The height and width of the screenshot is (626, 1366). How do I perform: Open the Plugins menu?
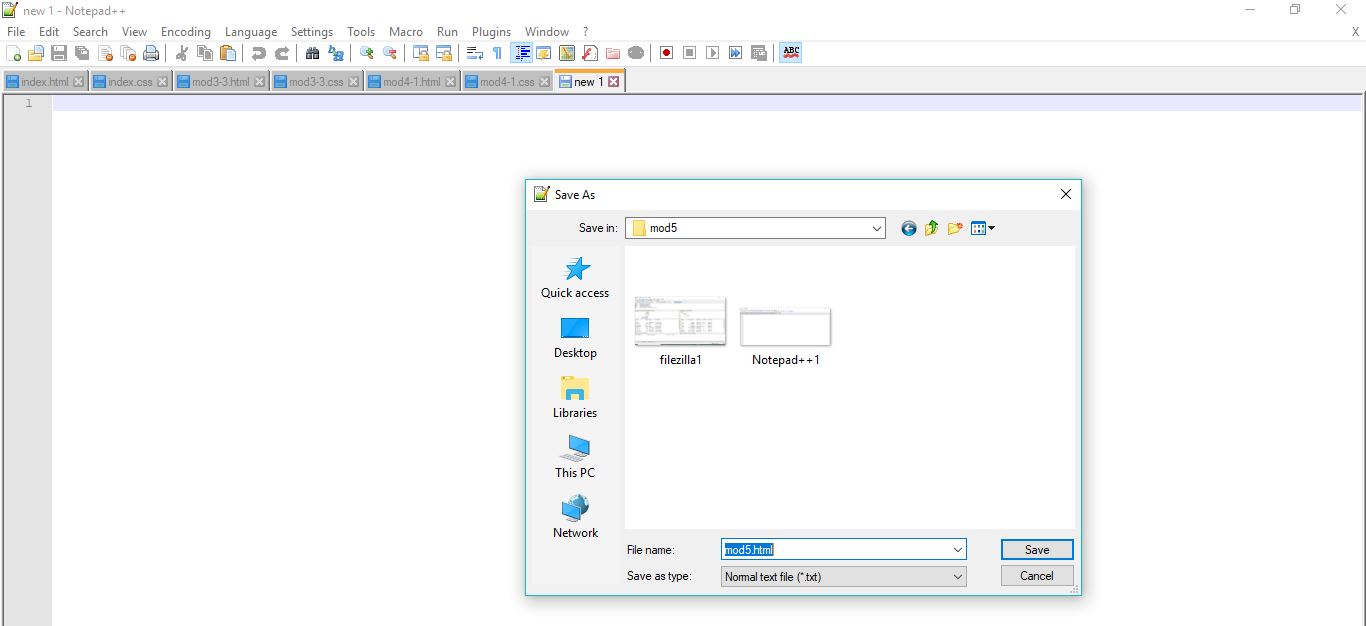click(x=491, y=32)
